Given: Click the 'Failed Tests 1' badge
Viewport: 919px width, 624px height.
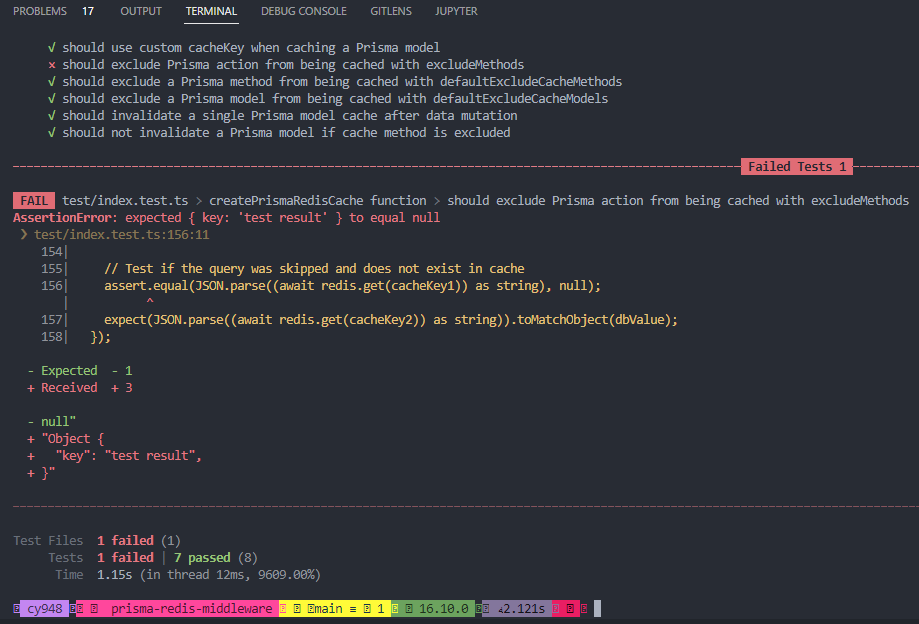Looking at the screenshot, I should point(796,166).
